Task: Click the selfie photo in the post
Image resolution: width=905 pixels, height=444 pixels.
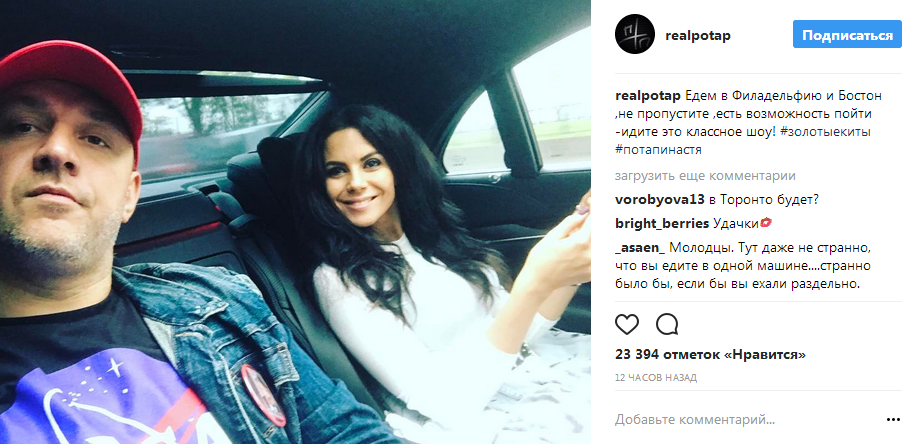Action: pos(296,222)
